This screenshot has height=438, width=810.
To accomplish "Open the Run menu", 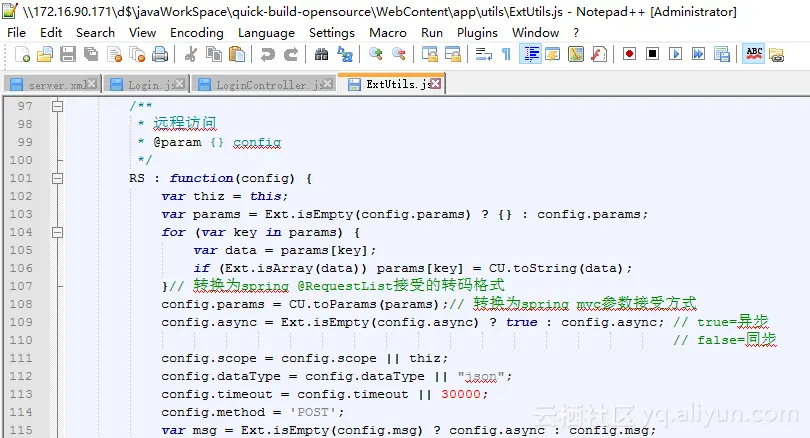I will coord(432,33).
